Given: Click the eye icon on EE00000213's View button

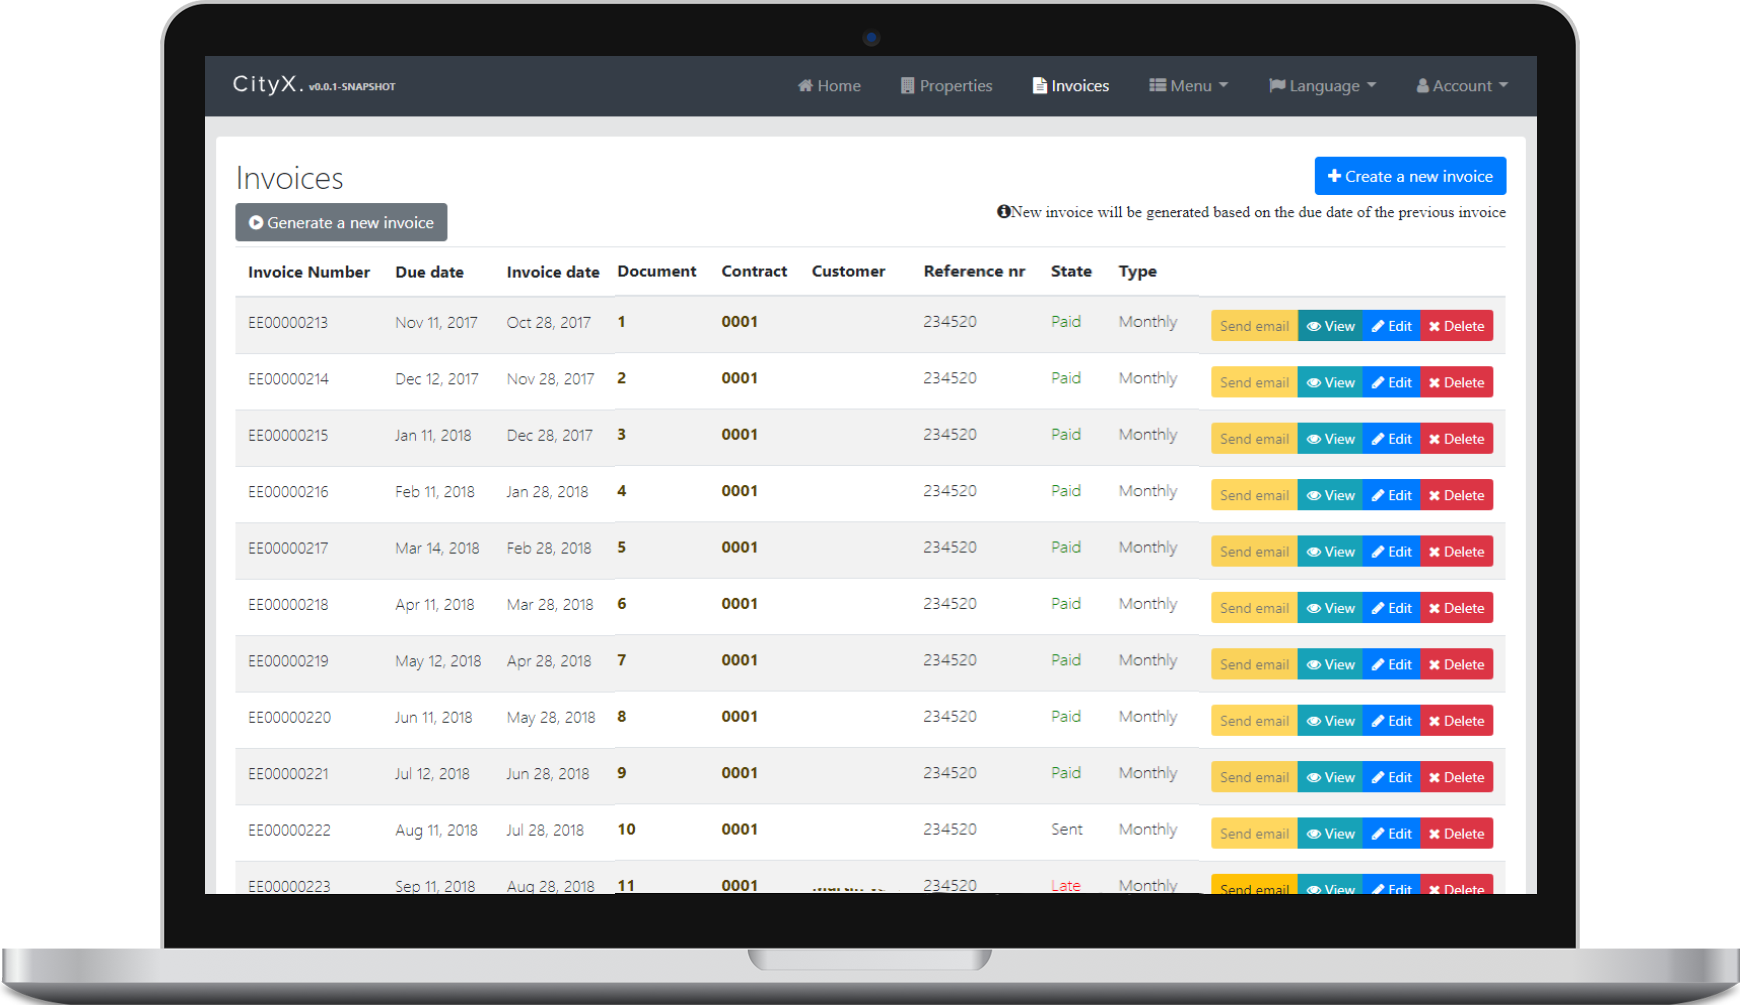Looking at the screenshot, I should tap(1315, 325).
